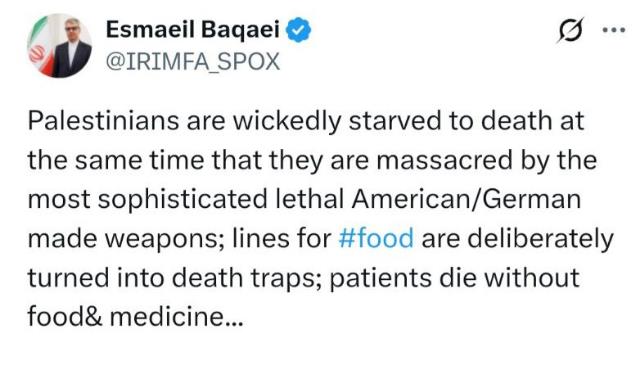Click the blue verified checkmark badge
The width and height of the screenshot is (640, 366).
pos(298,29)
